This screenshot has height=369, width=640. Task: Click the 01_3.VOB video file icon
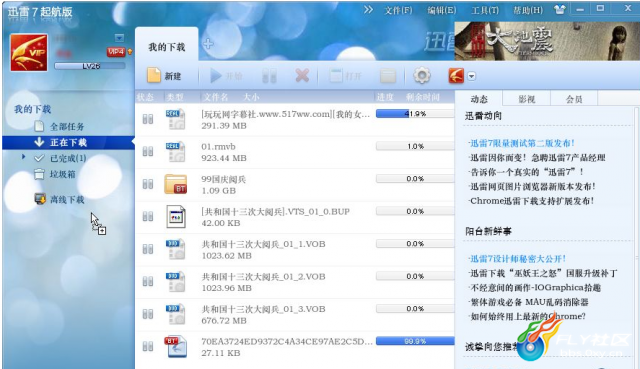(x=176, y=314)
